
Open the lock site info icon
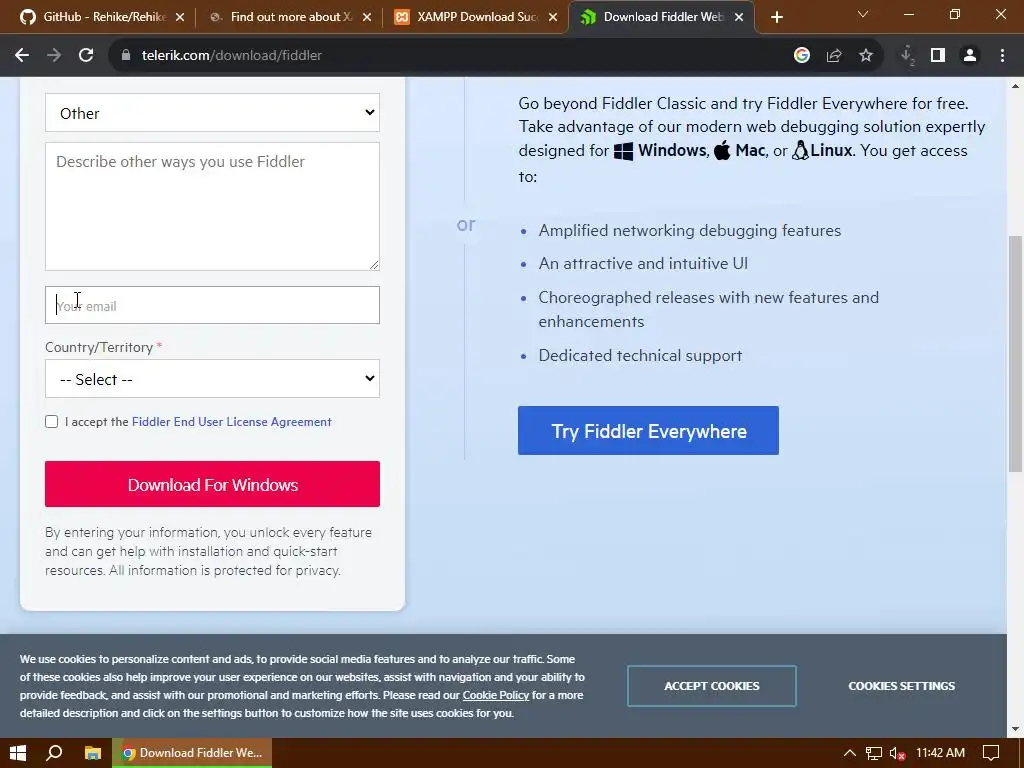click(x=126, y=56)
